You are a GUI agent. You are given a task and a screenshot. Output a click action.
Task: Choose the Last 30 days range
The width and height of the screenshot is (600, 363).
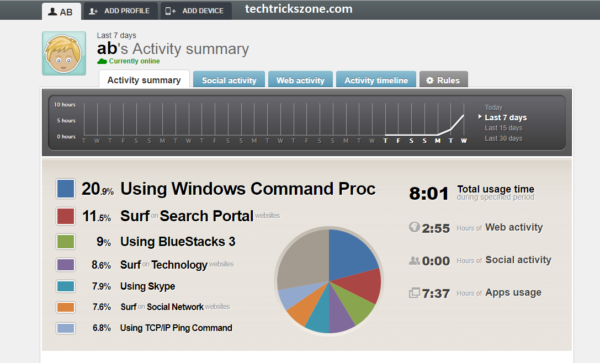click(x=503, y=138)
